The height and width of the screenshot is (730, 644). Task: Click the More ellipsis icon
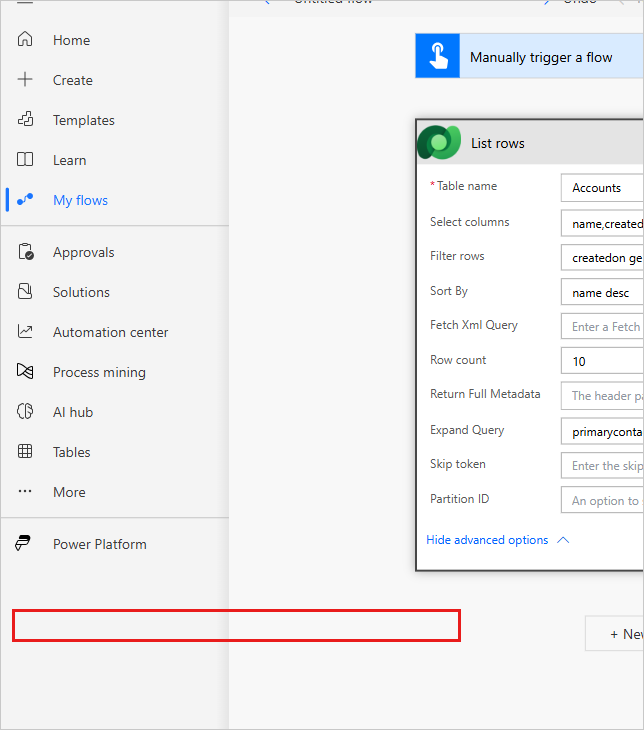(x=25, y=492)
